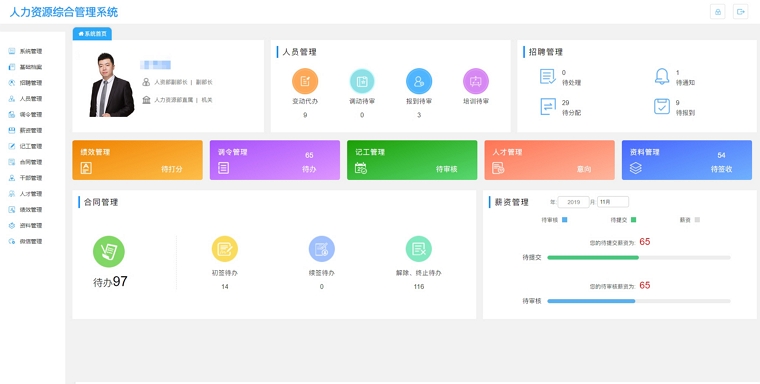This screenshot has width=760, height=384.
Task: Click the 待报到 clipboard check icon
Action: 662,106
